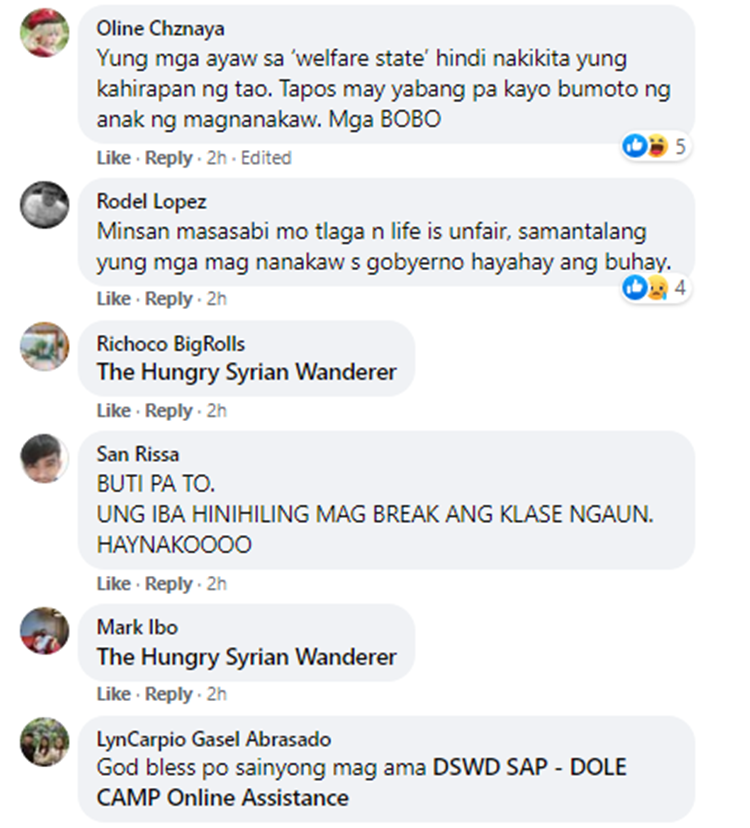750x828 pixels.
Task: Reply to Rodel Lopez's comment
Action: click(168, 299)
